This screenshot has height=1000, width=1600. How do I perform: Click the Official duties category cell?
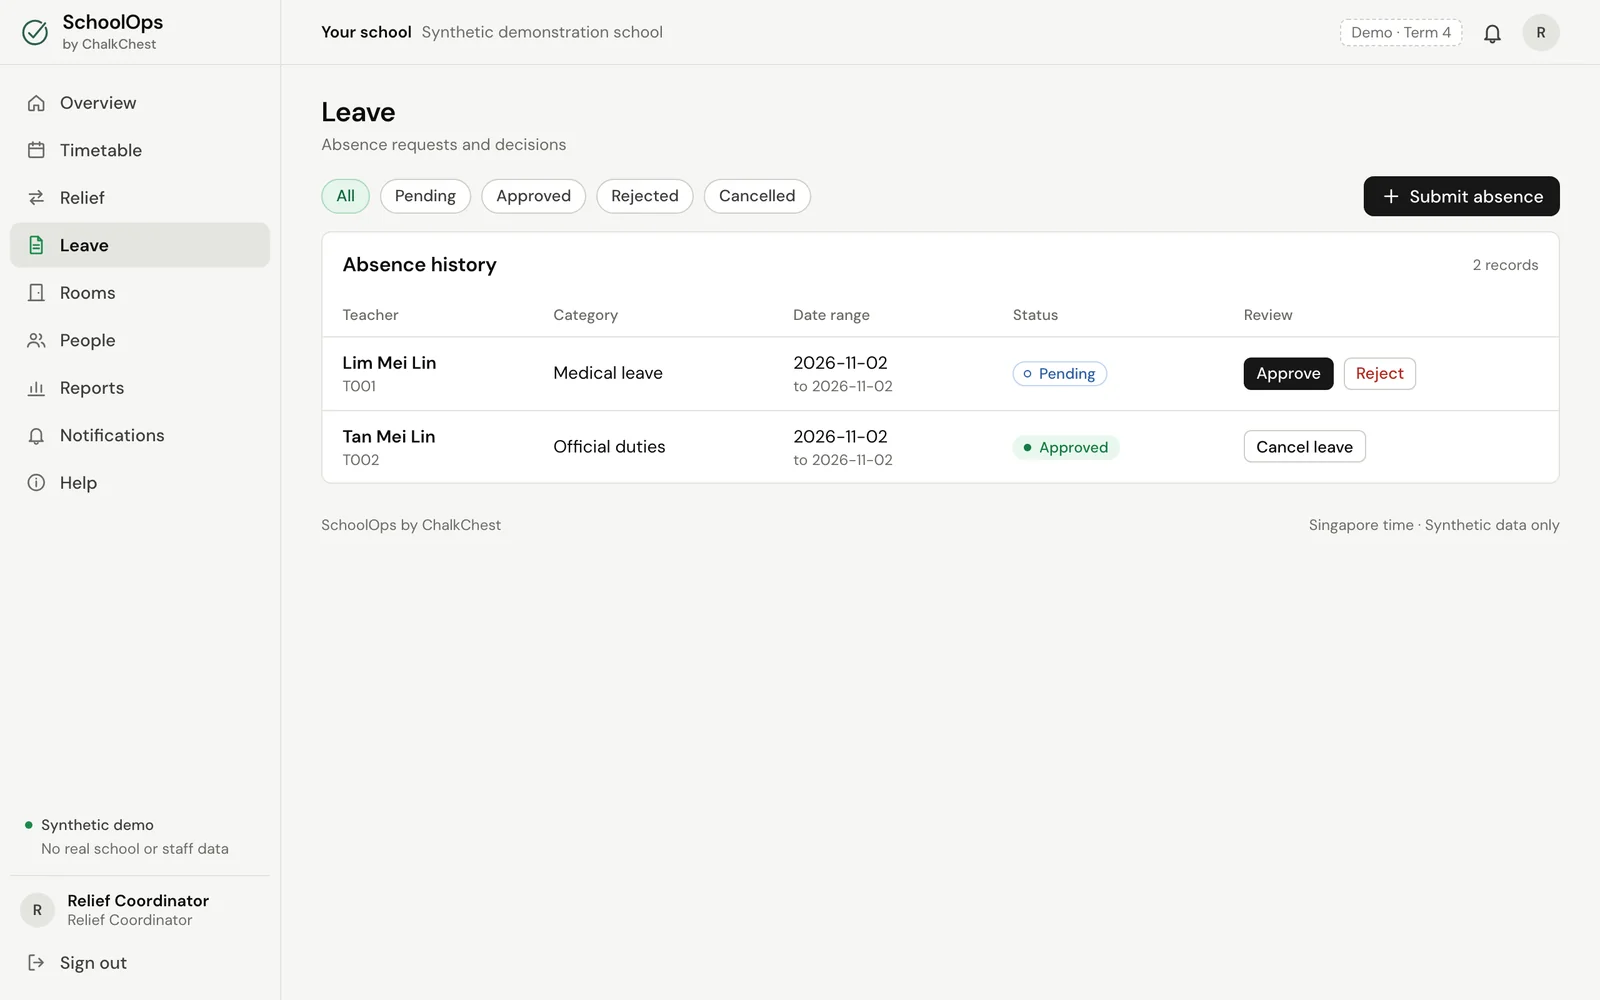(609, 447)
